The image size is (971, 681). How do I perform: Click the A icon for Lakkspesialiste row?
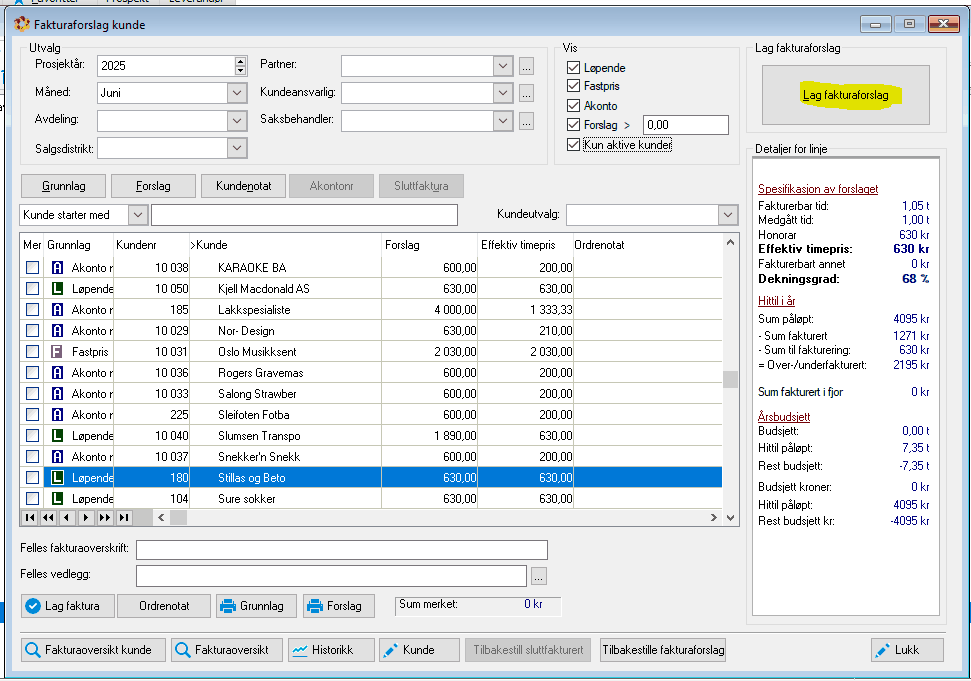pos(57,310)
